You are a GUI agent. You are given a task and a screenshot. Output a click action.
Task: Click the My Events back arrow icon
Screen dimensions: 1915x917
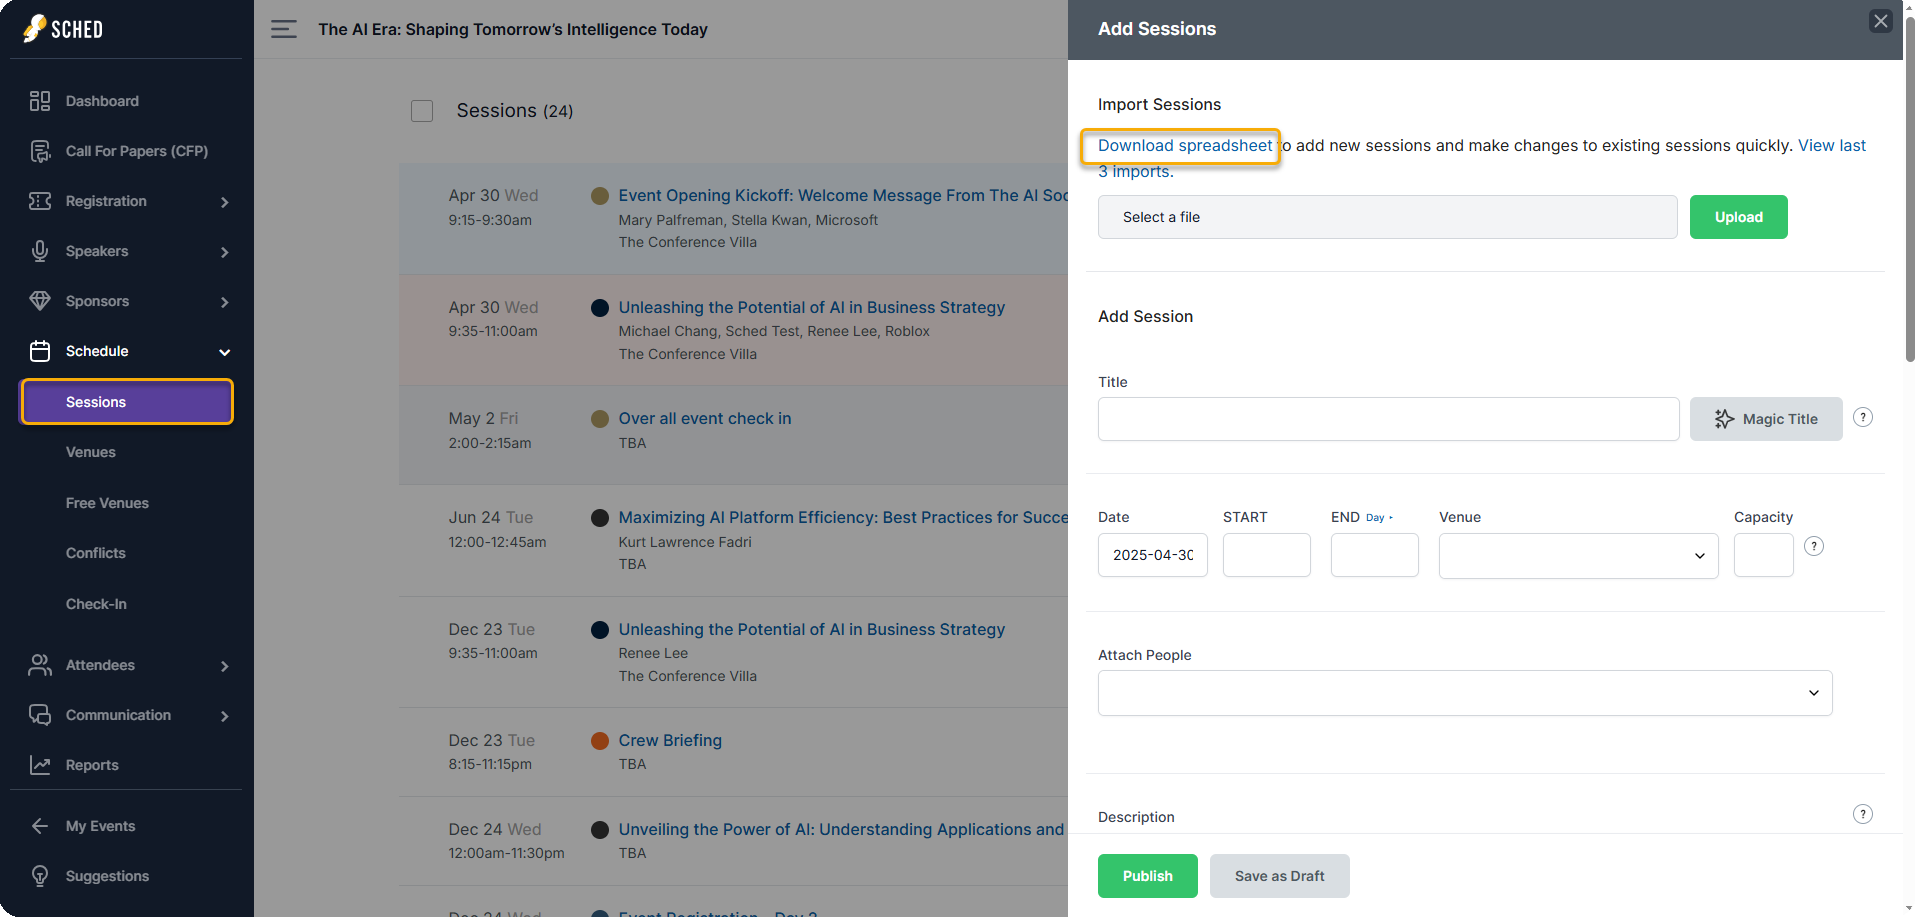pos(40,826)
